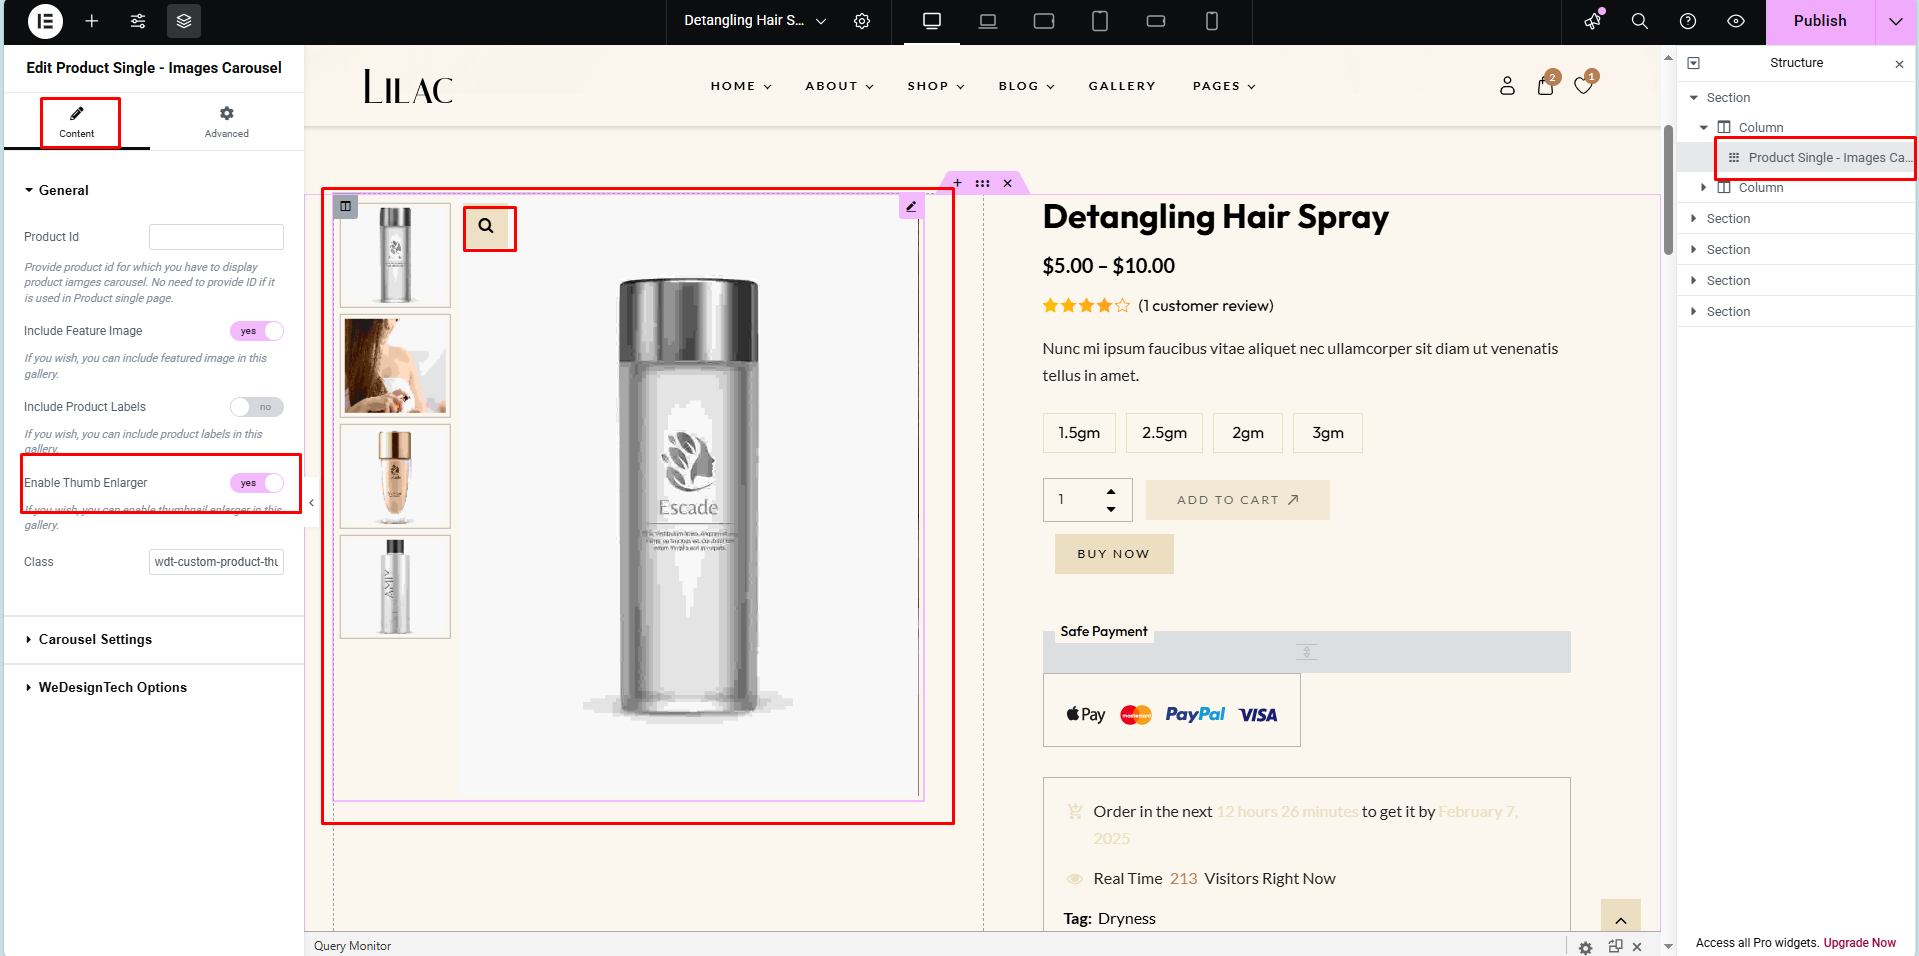Viewport: 1919px width, 956px height.
Task: Click the Class input field
Action: click(x=216, y=562)
